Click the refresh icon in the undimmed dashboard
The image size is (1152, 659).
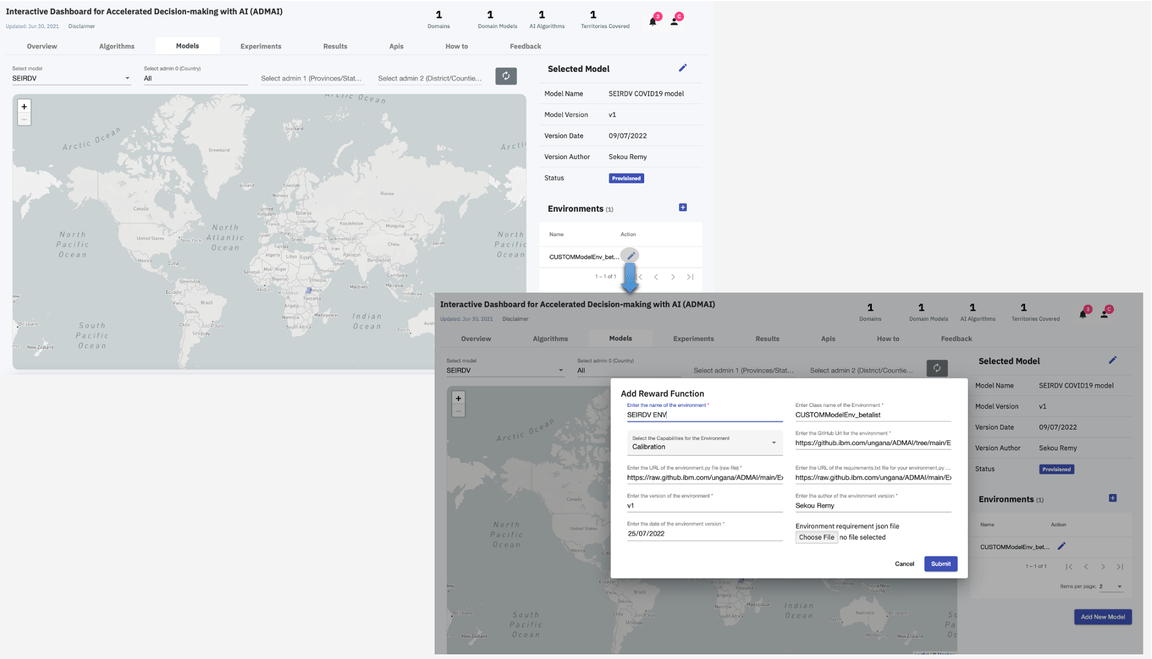pyautogui.click(x=506, y=77)
